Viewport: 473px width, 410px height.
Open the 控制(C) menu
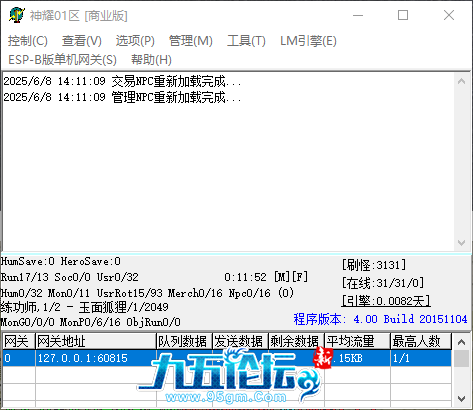pos(28,41)
